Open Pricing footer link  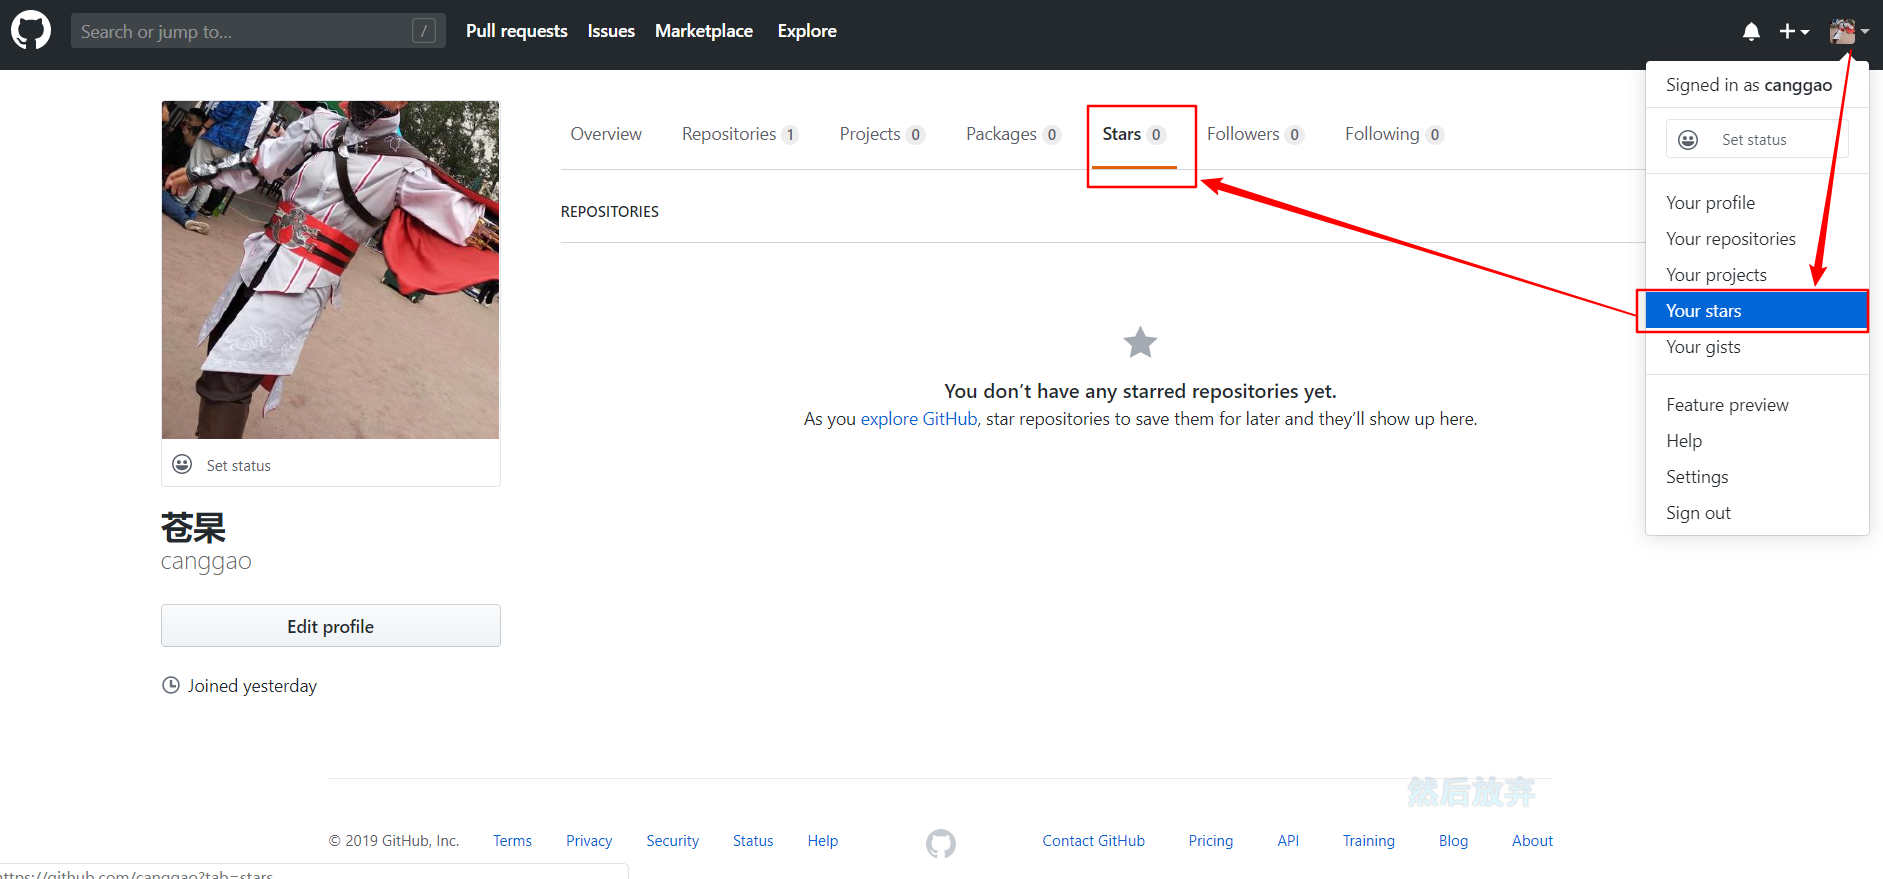pyautogui.click(x=1211, y=841)
